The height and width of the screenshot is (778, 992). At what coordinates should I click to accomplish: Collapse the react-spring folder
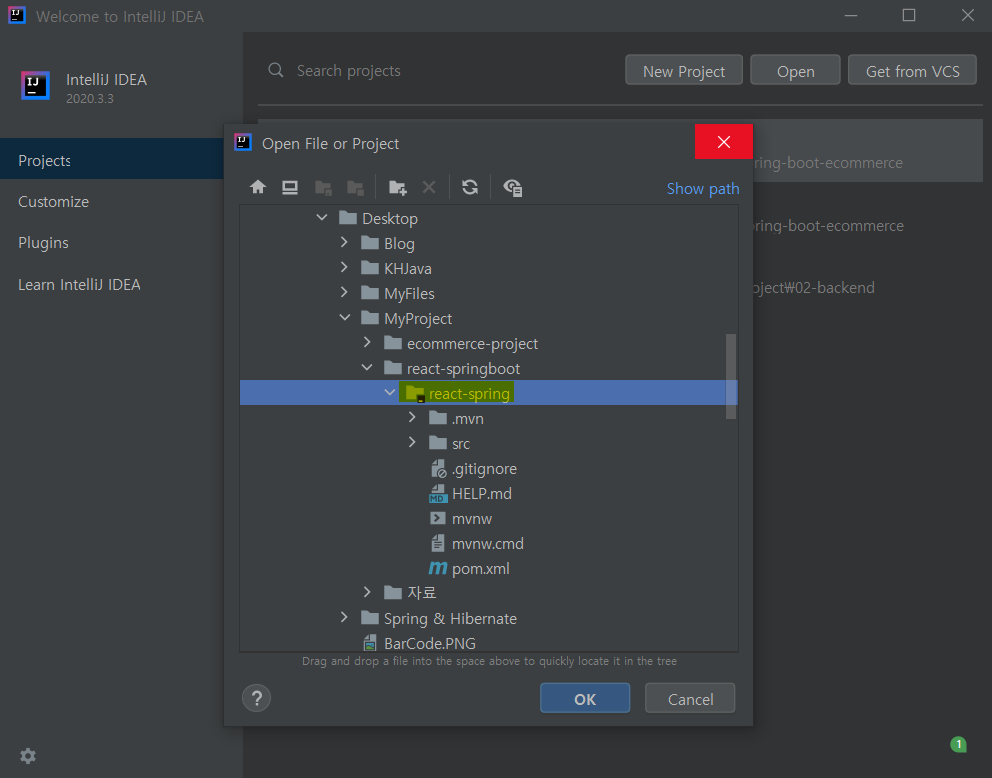[x=390, y=393]
